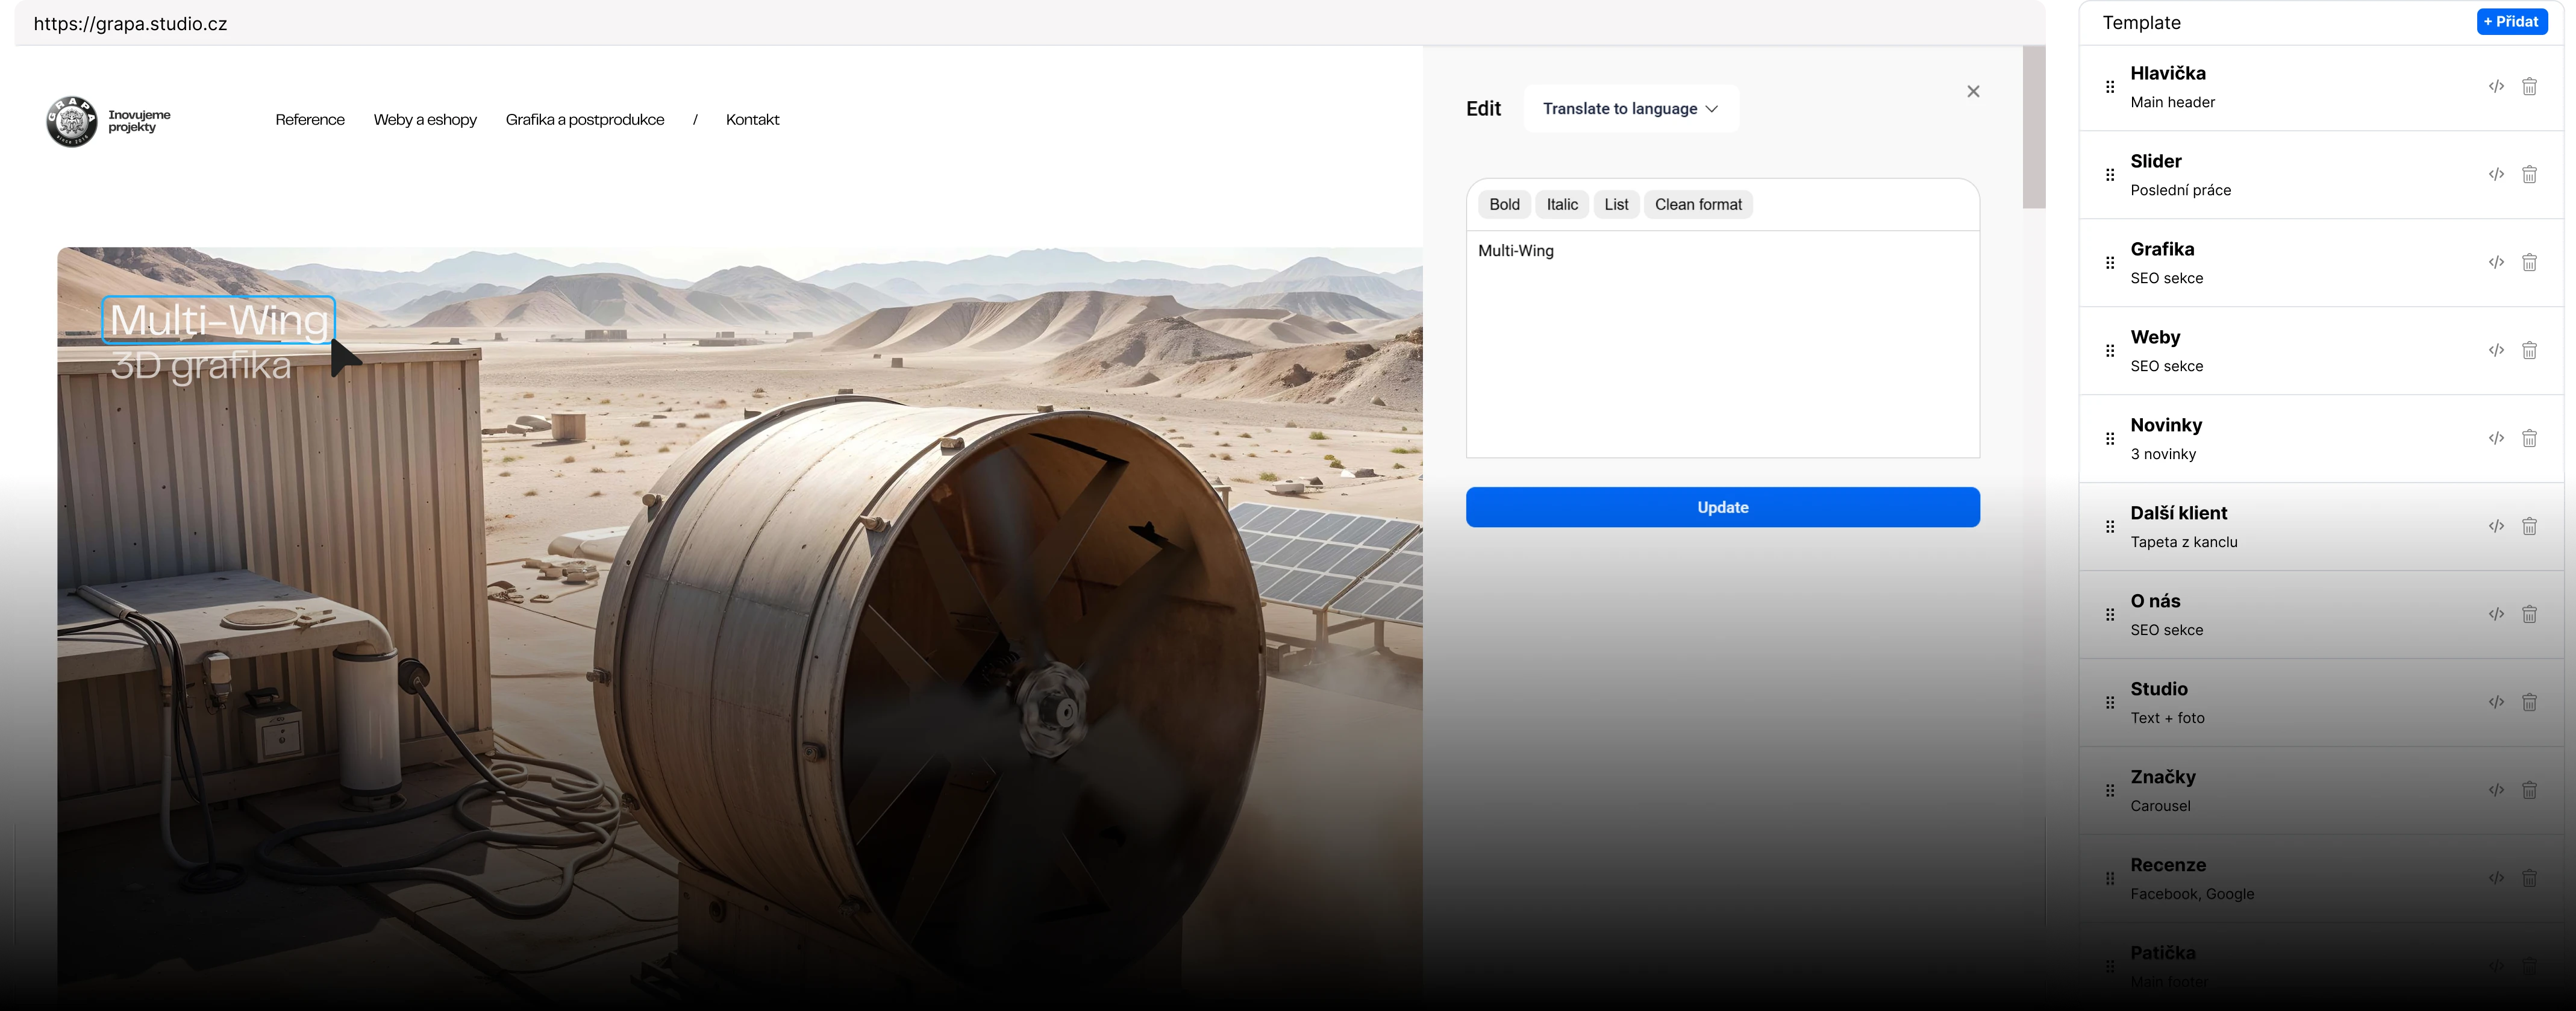The height and width of the screenshot is (1011, 2576).
Task: Click the Slider row drag handle
Action: [x=2110, y=175]
